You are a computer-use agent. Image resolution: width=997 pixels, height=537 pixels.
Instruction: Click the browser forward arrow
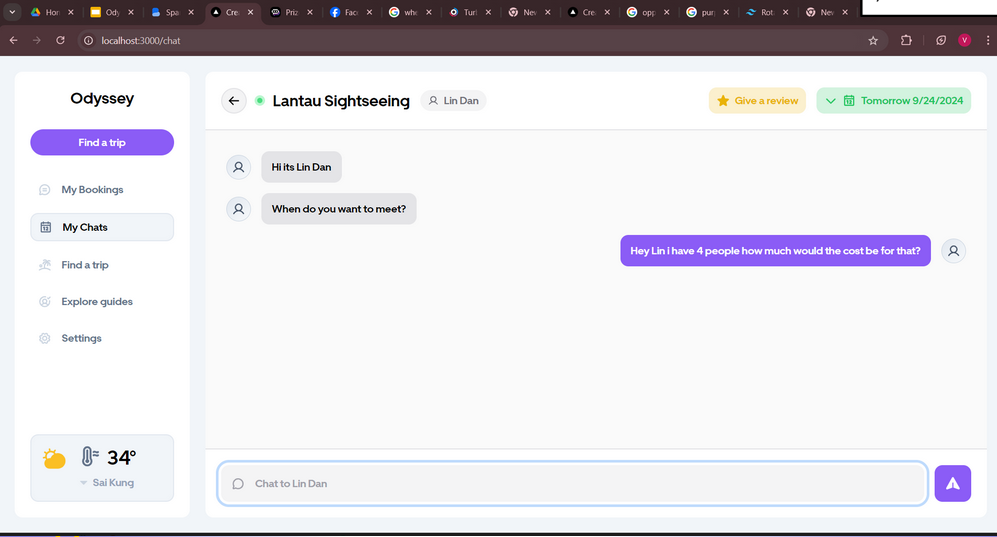[x=37, y=40]
